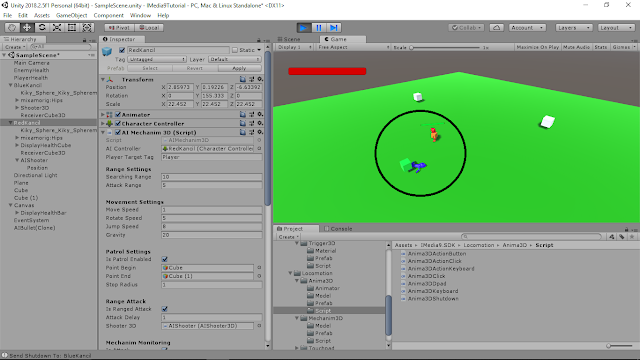Open the Tag dropdown
This screenshot has height=360, width=640.
[157, 59]
